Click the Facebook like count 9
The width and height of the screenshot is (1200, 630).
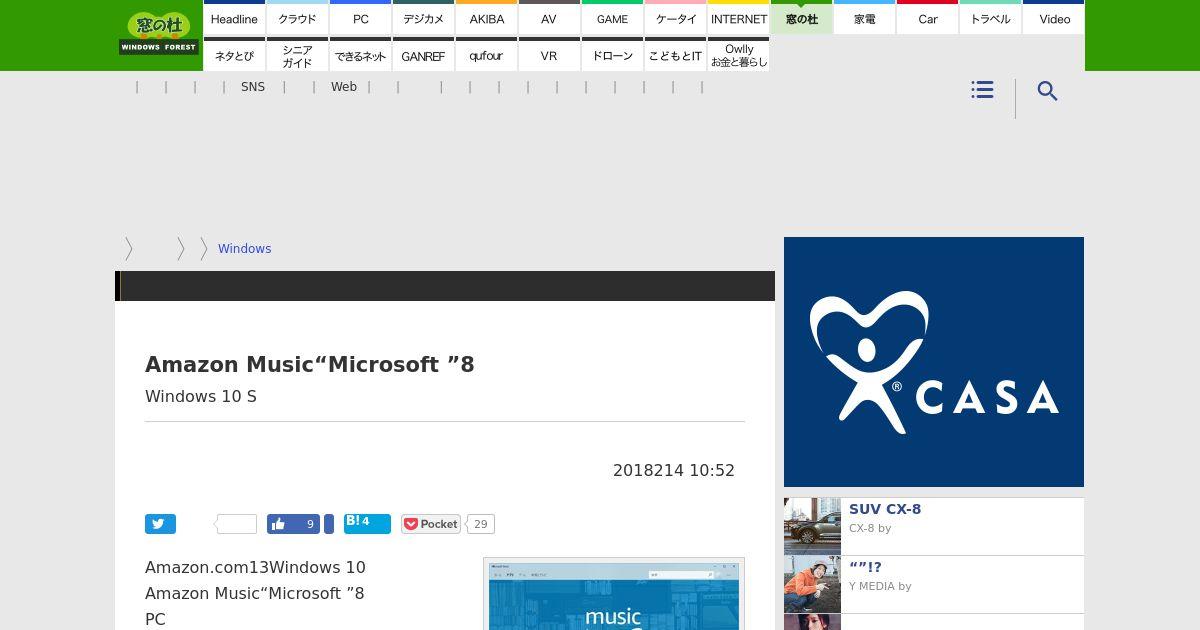pos(310,524)
